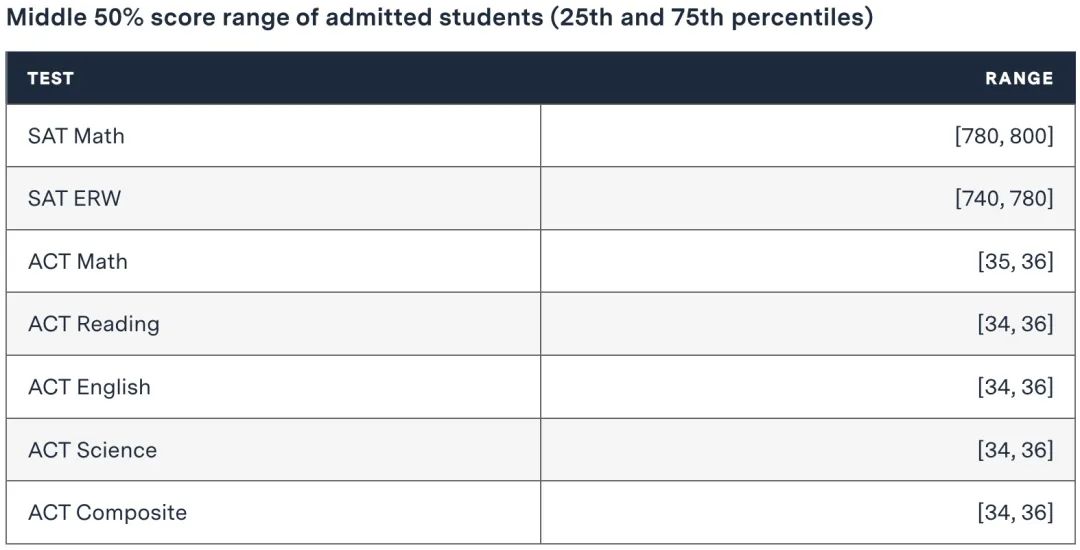Screen dimensions: 1080x550
Task: Click the TEST column header
Action: pyautogui.click(x=51, y=78)
